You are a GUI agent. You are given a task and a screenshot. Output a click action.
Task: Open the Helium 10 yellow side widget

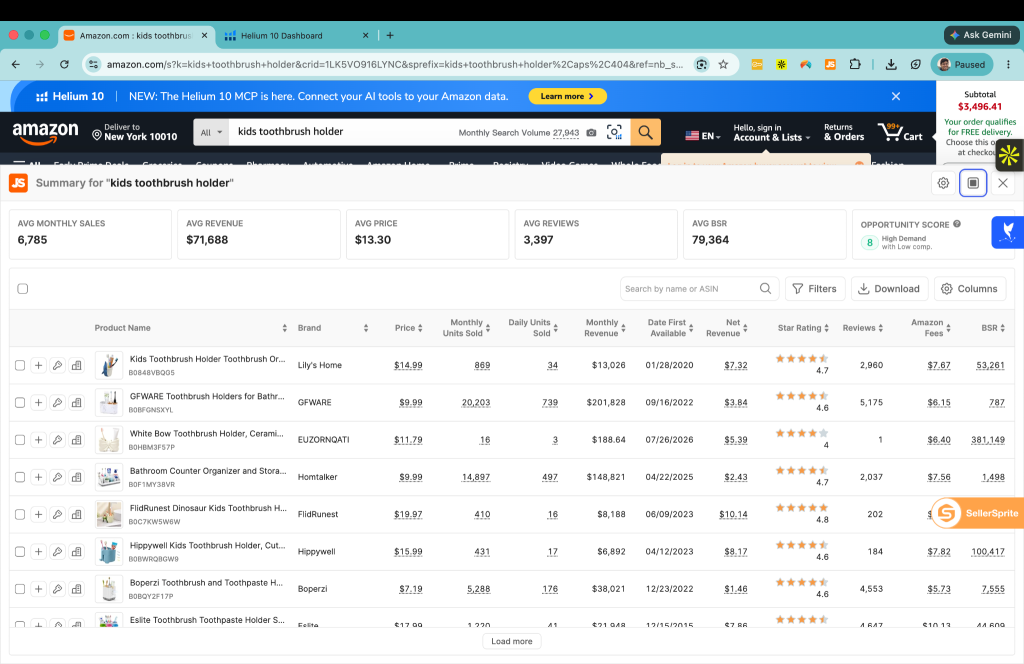[x=1009, y=155]
